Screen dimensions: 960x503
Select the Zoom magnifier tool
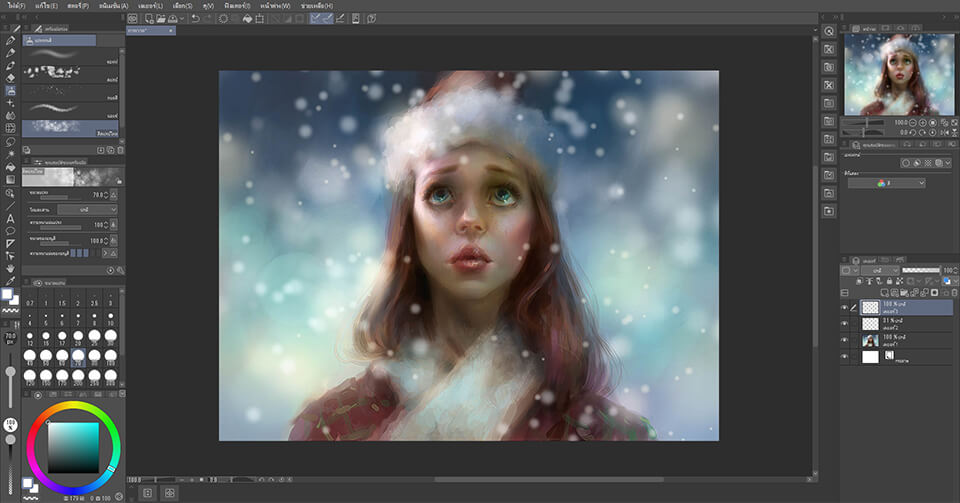(x=11, y=193)
